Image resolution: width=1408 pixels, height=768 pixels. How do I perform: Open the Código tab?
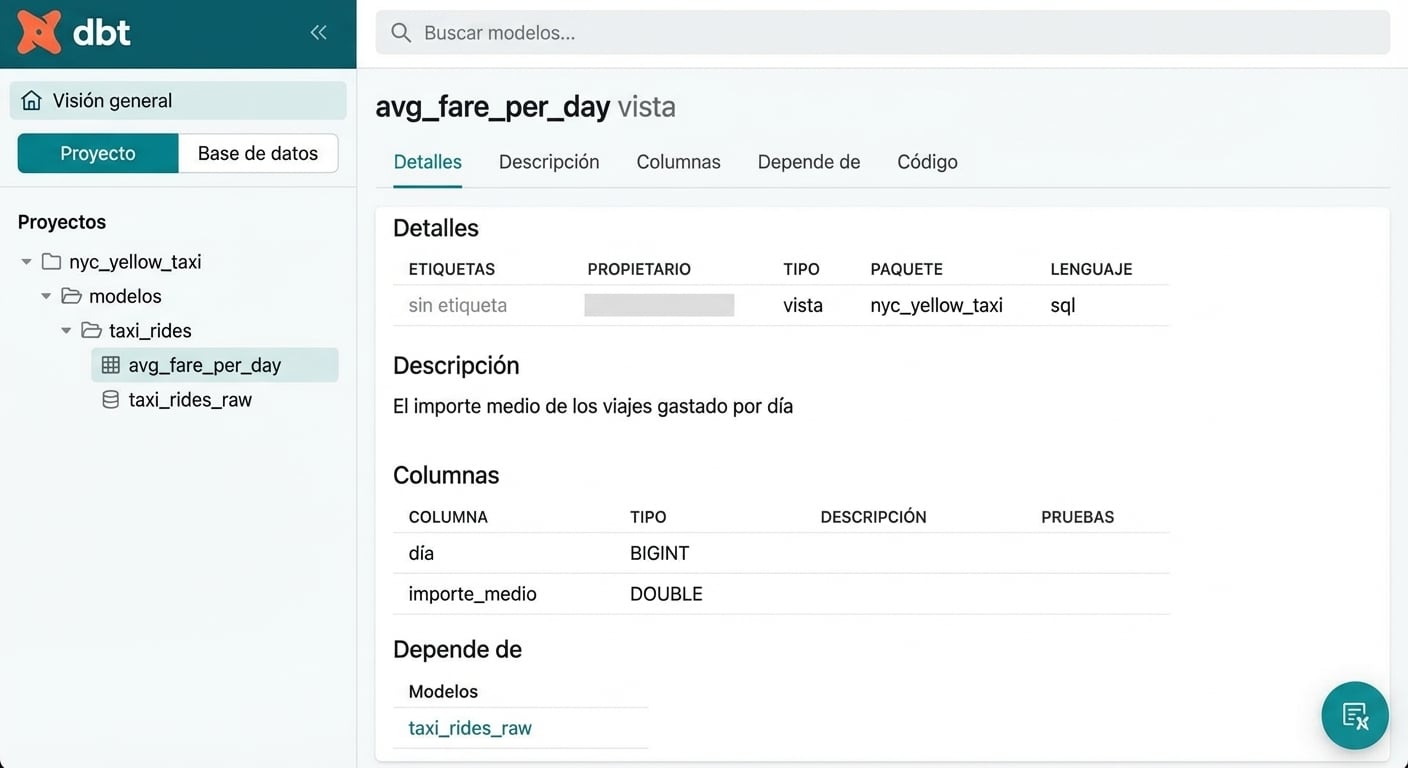[x=927, y=162]
